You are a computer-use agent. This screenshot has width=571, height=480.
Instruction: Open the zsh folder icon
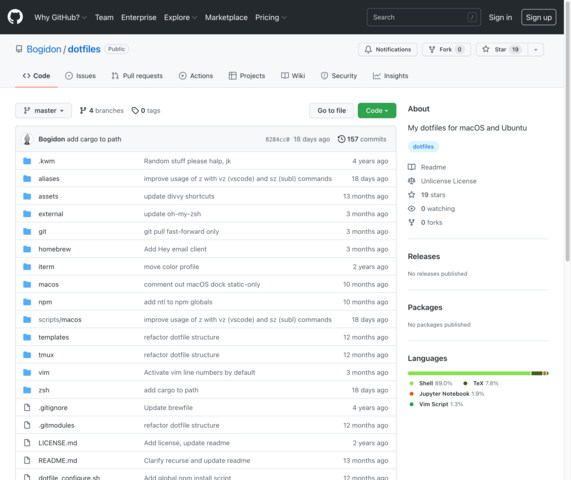tap(27, 390)
